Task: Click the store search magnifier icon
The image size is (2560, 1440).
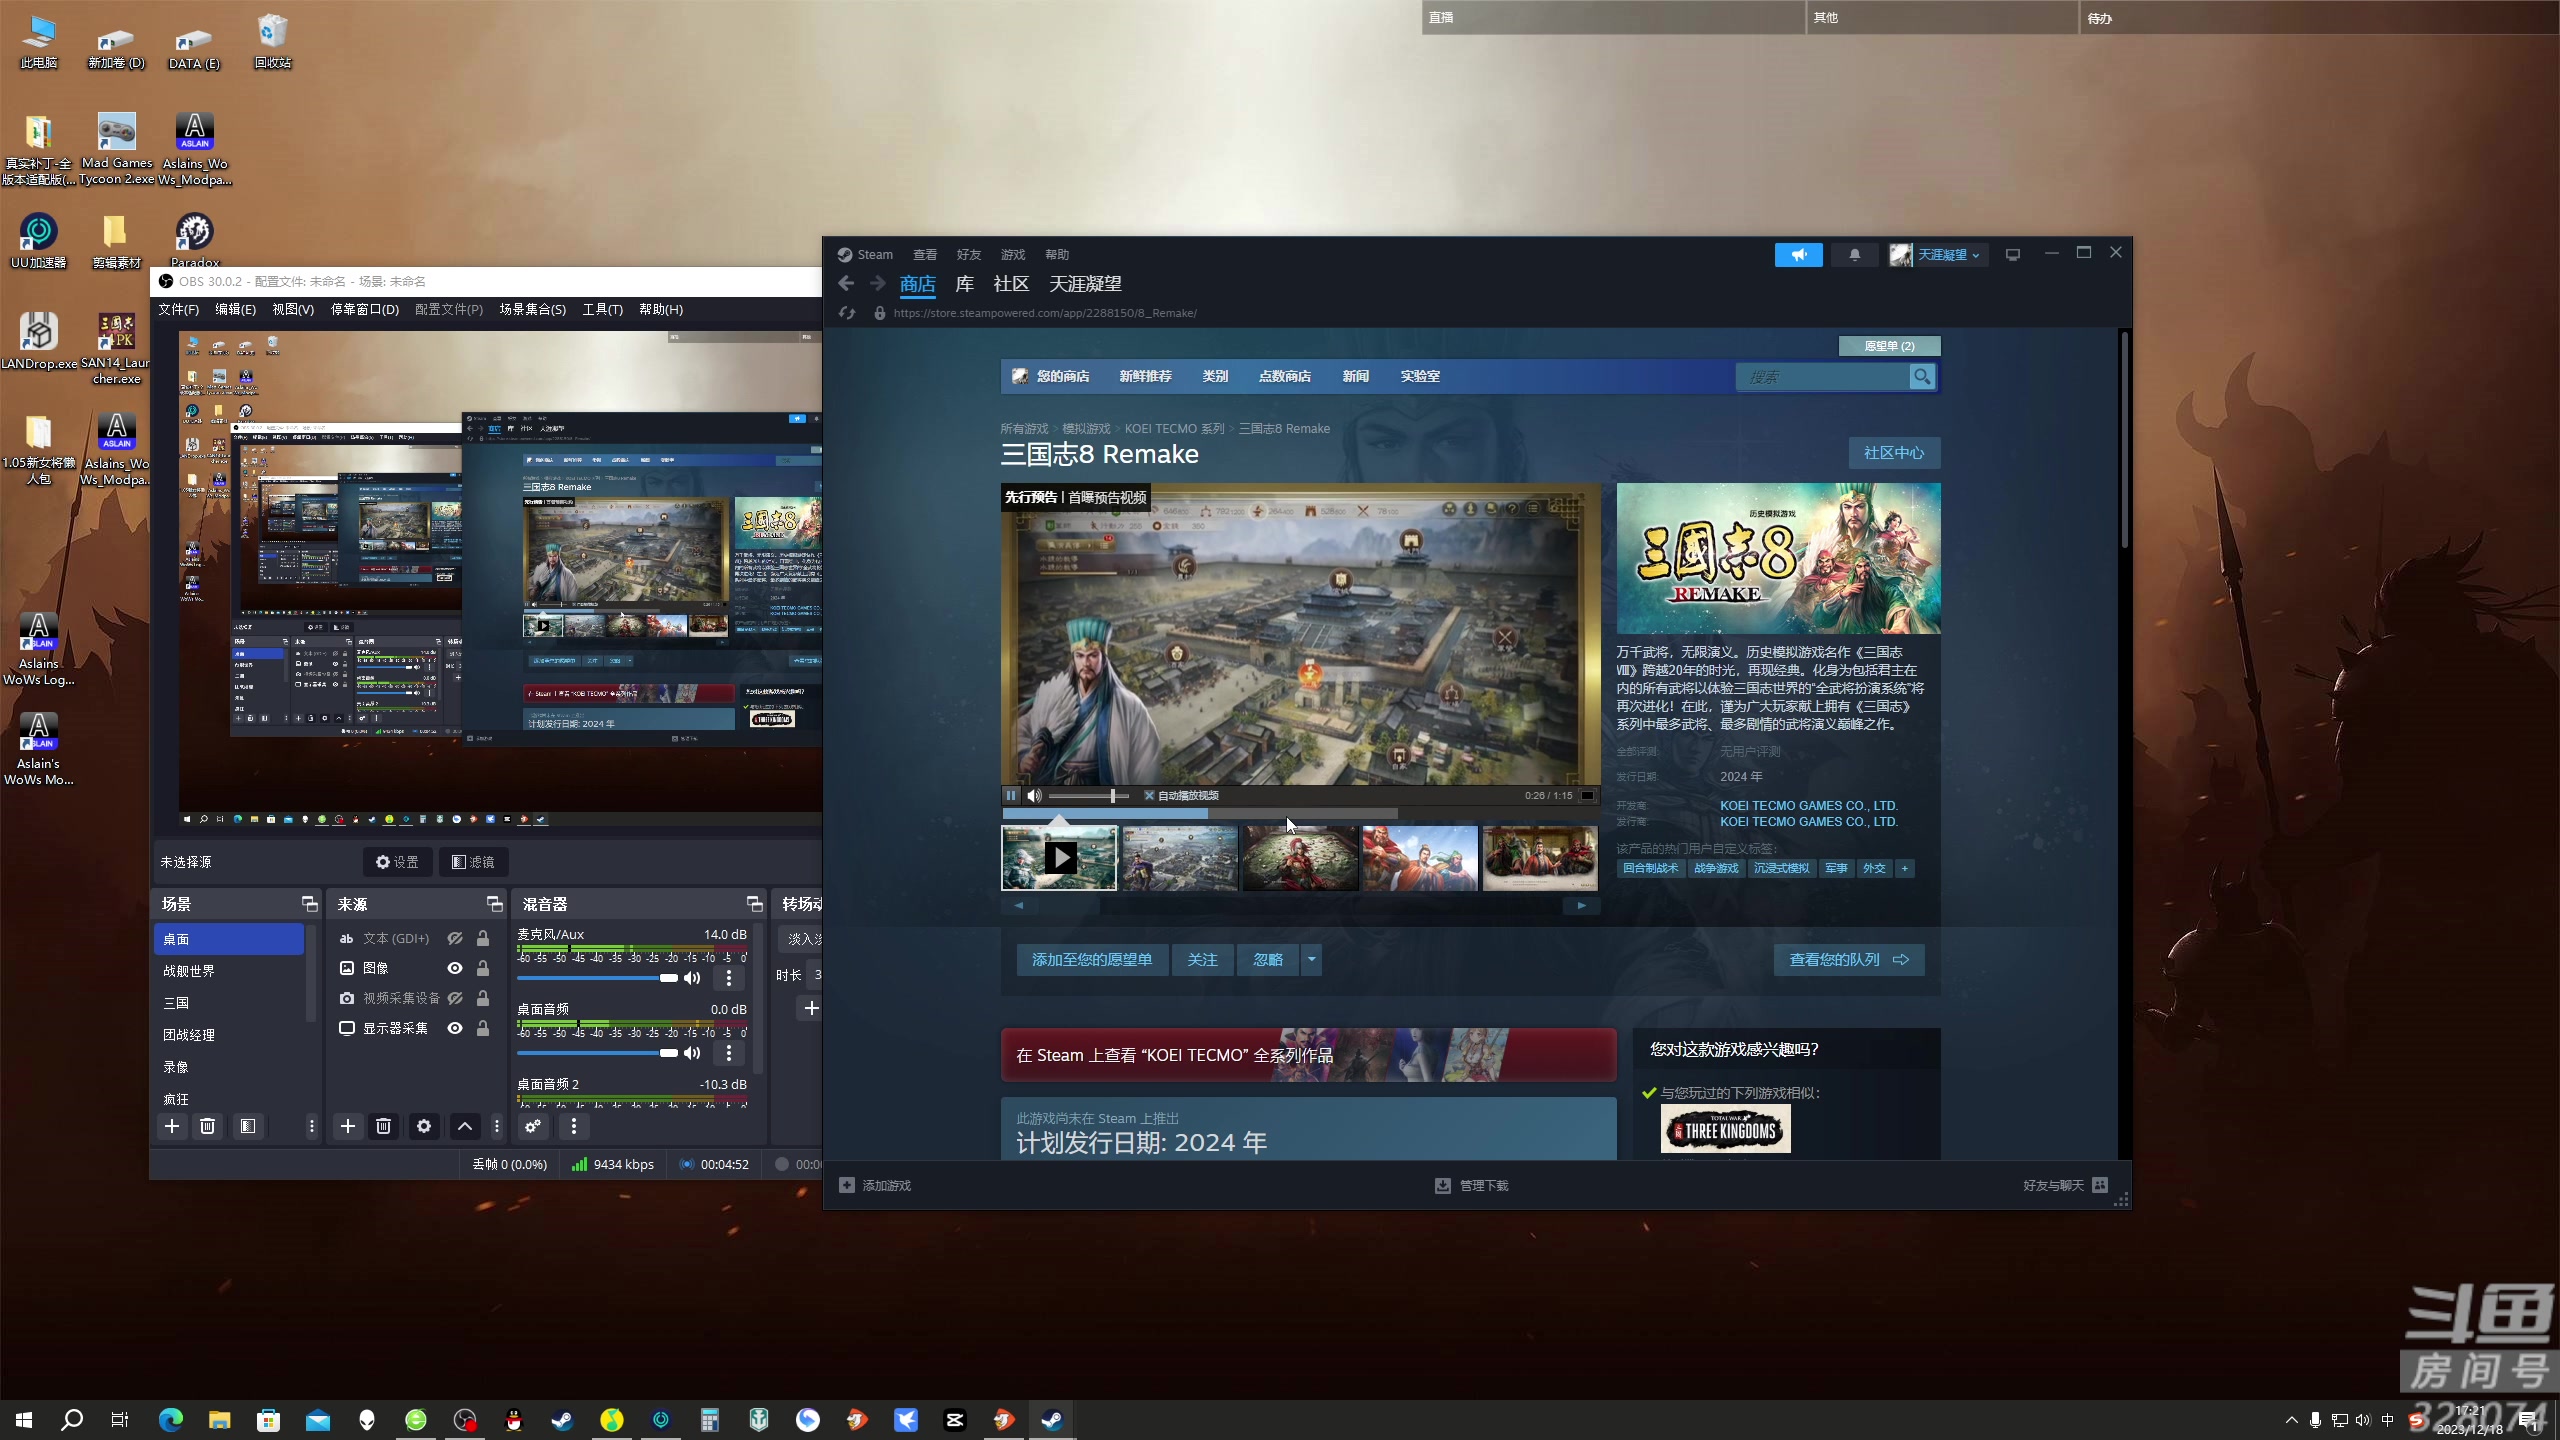Action: (x=1921, y=377)
